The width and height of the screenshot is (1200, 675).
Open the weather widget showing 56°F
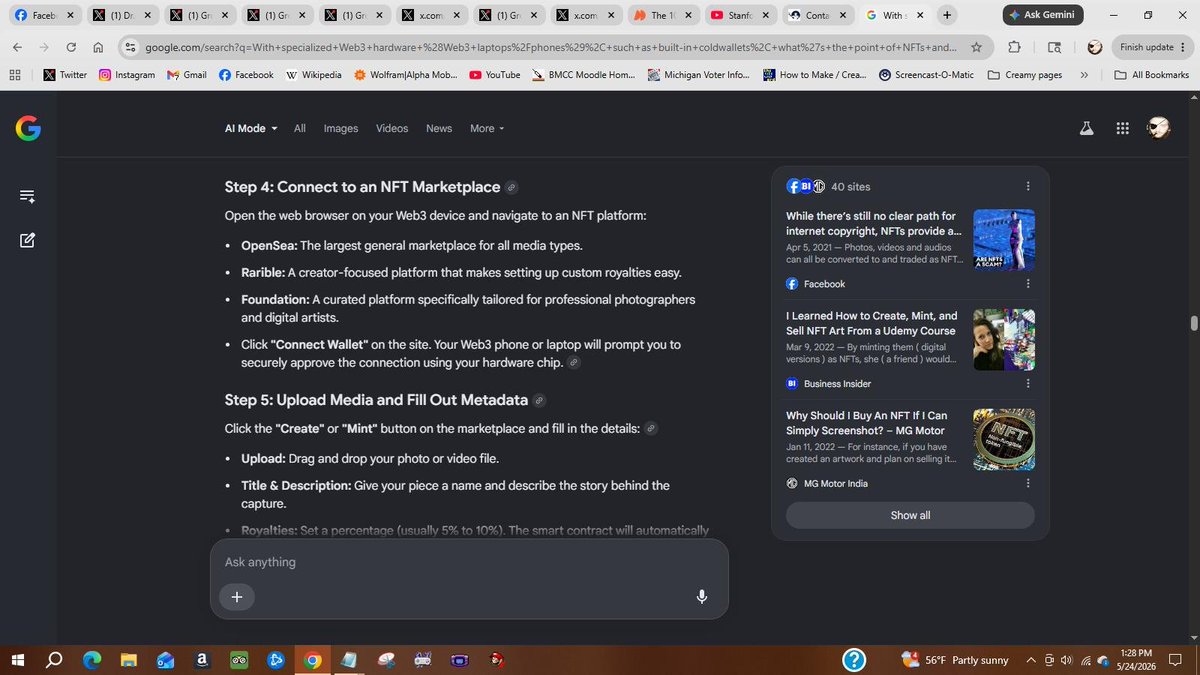coord(956,660)
